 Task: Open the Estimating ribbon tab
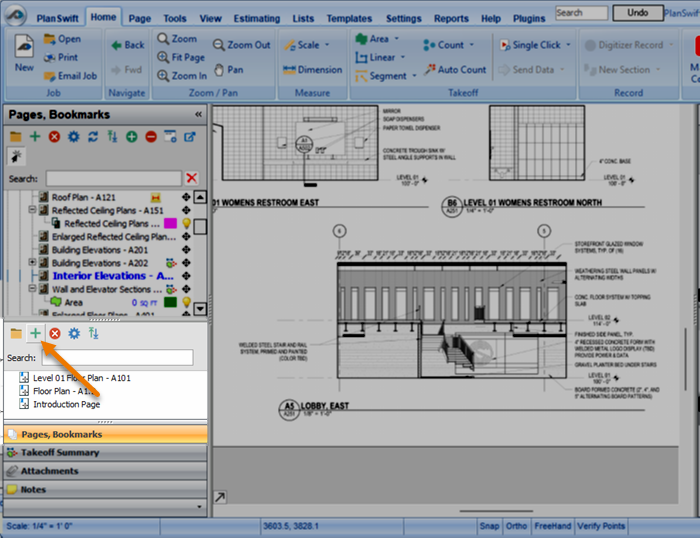[257, 19]
